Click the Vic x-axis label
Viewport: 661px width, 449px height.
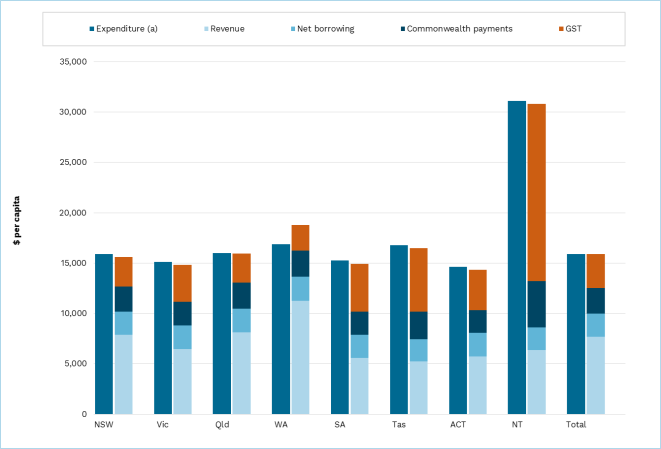tap(162, 425)
